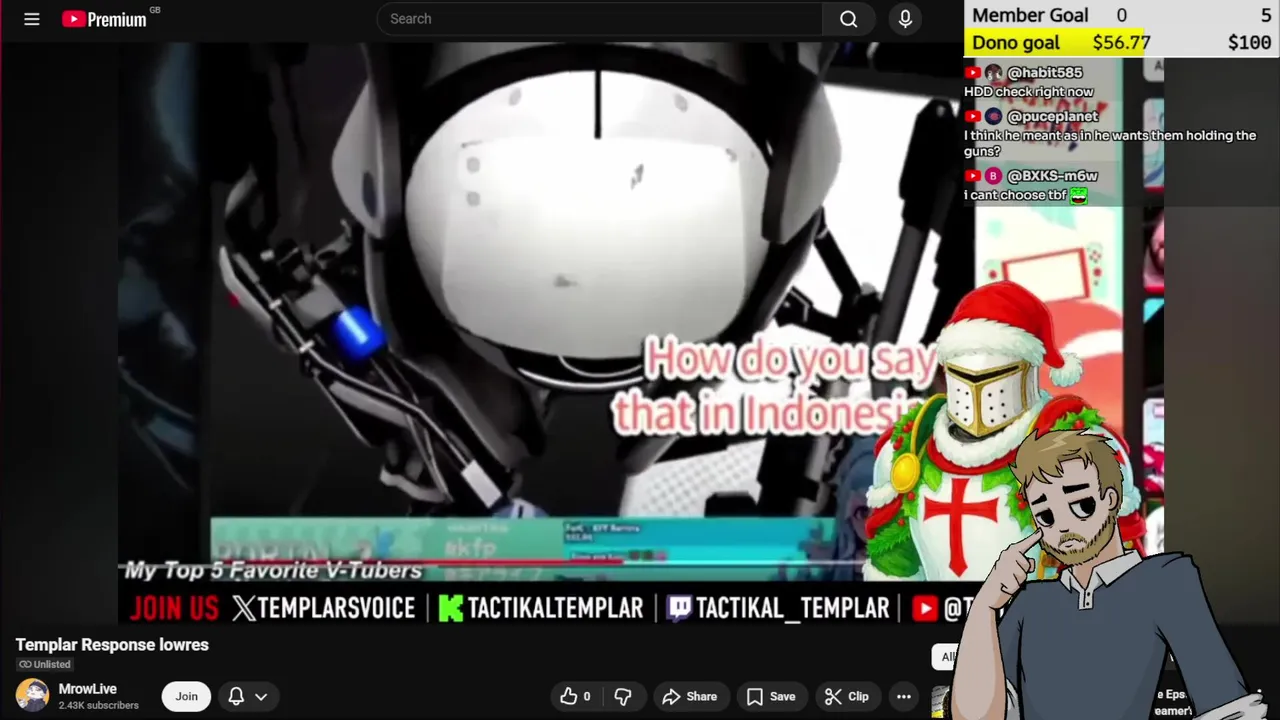
Task: Expand notification options chevron
Action: coord(261,697)
